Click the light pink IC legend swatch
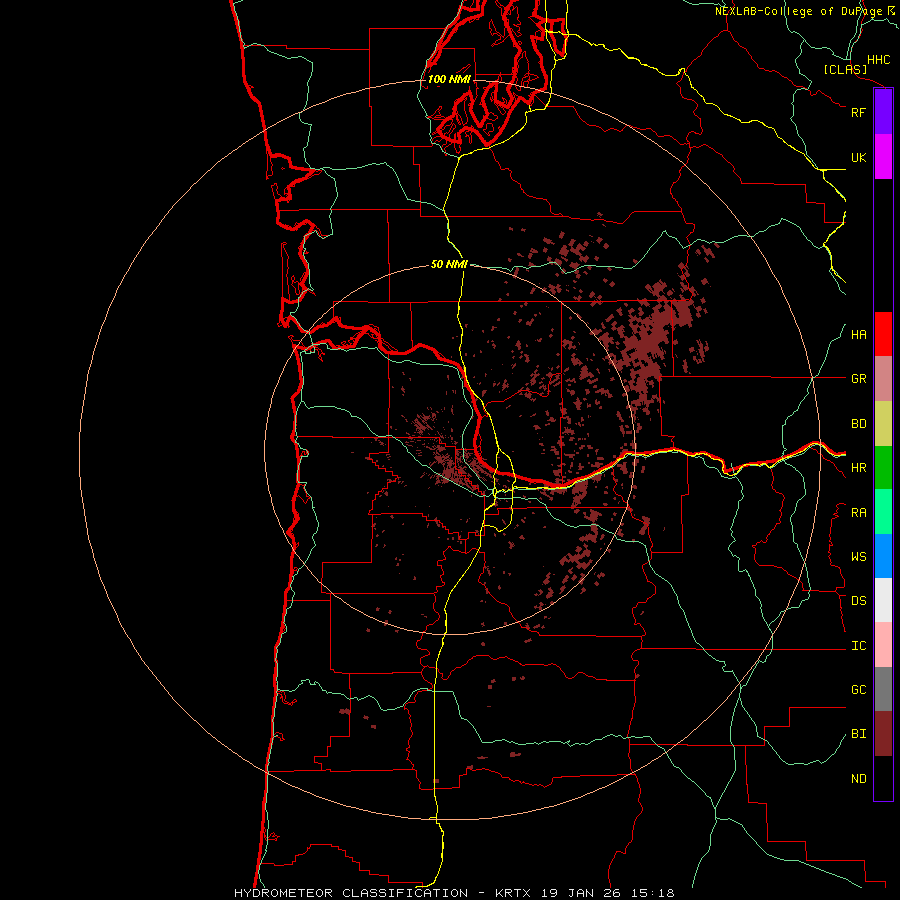The width and height of the screenshot is (900, 900). pos(883,645)
